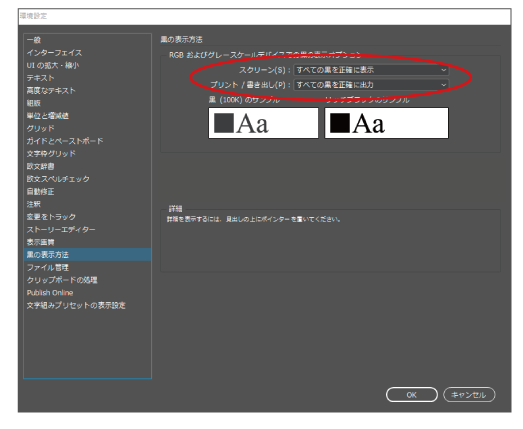Click the キャンセル button

(x=469, y=395)
